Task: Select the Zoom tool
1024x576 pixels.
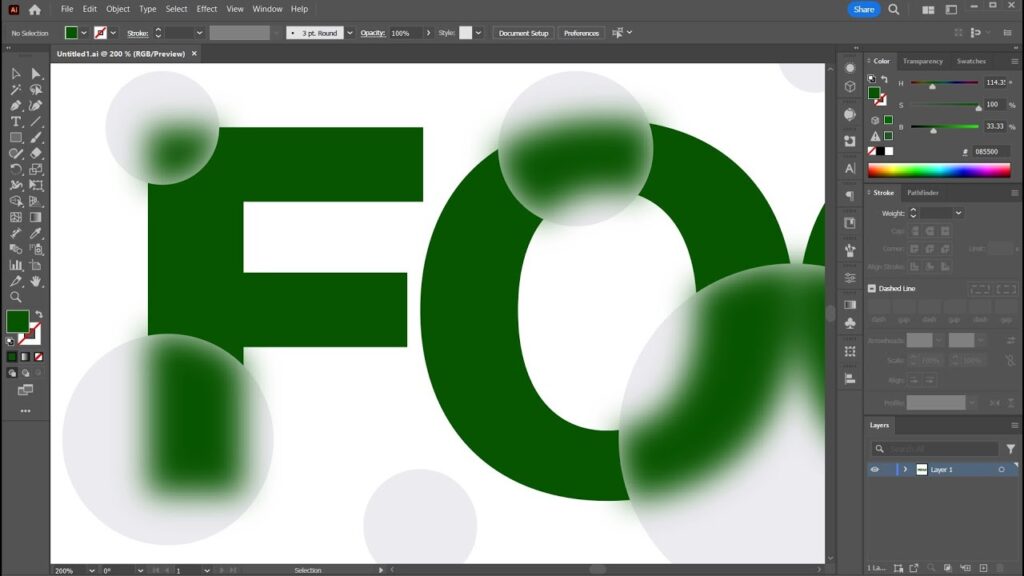Action: (x=16, y=297)
